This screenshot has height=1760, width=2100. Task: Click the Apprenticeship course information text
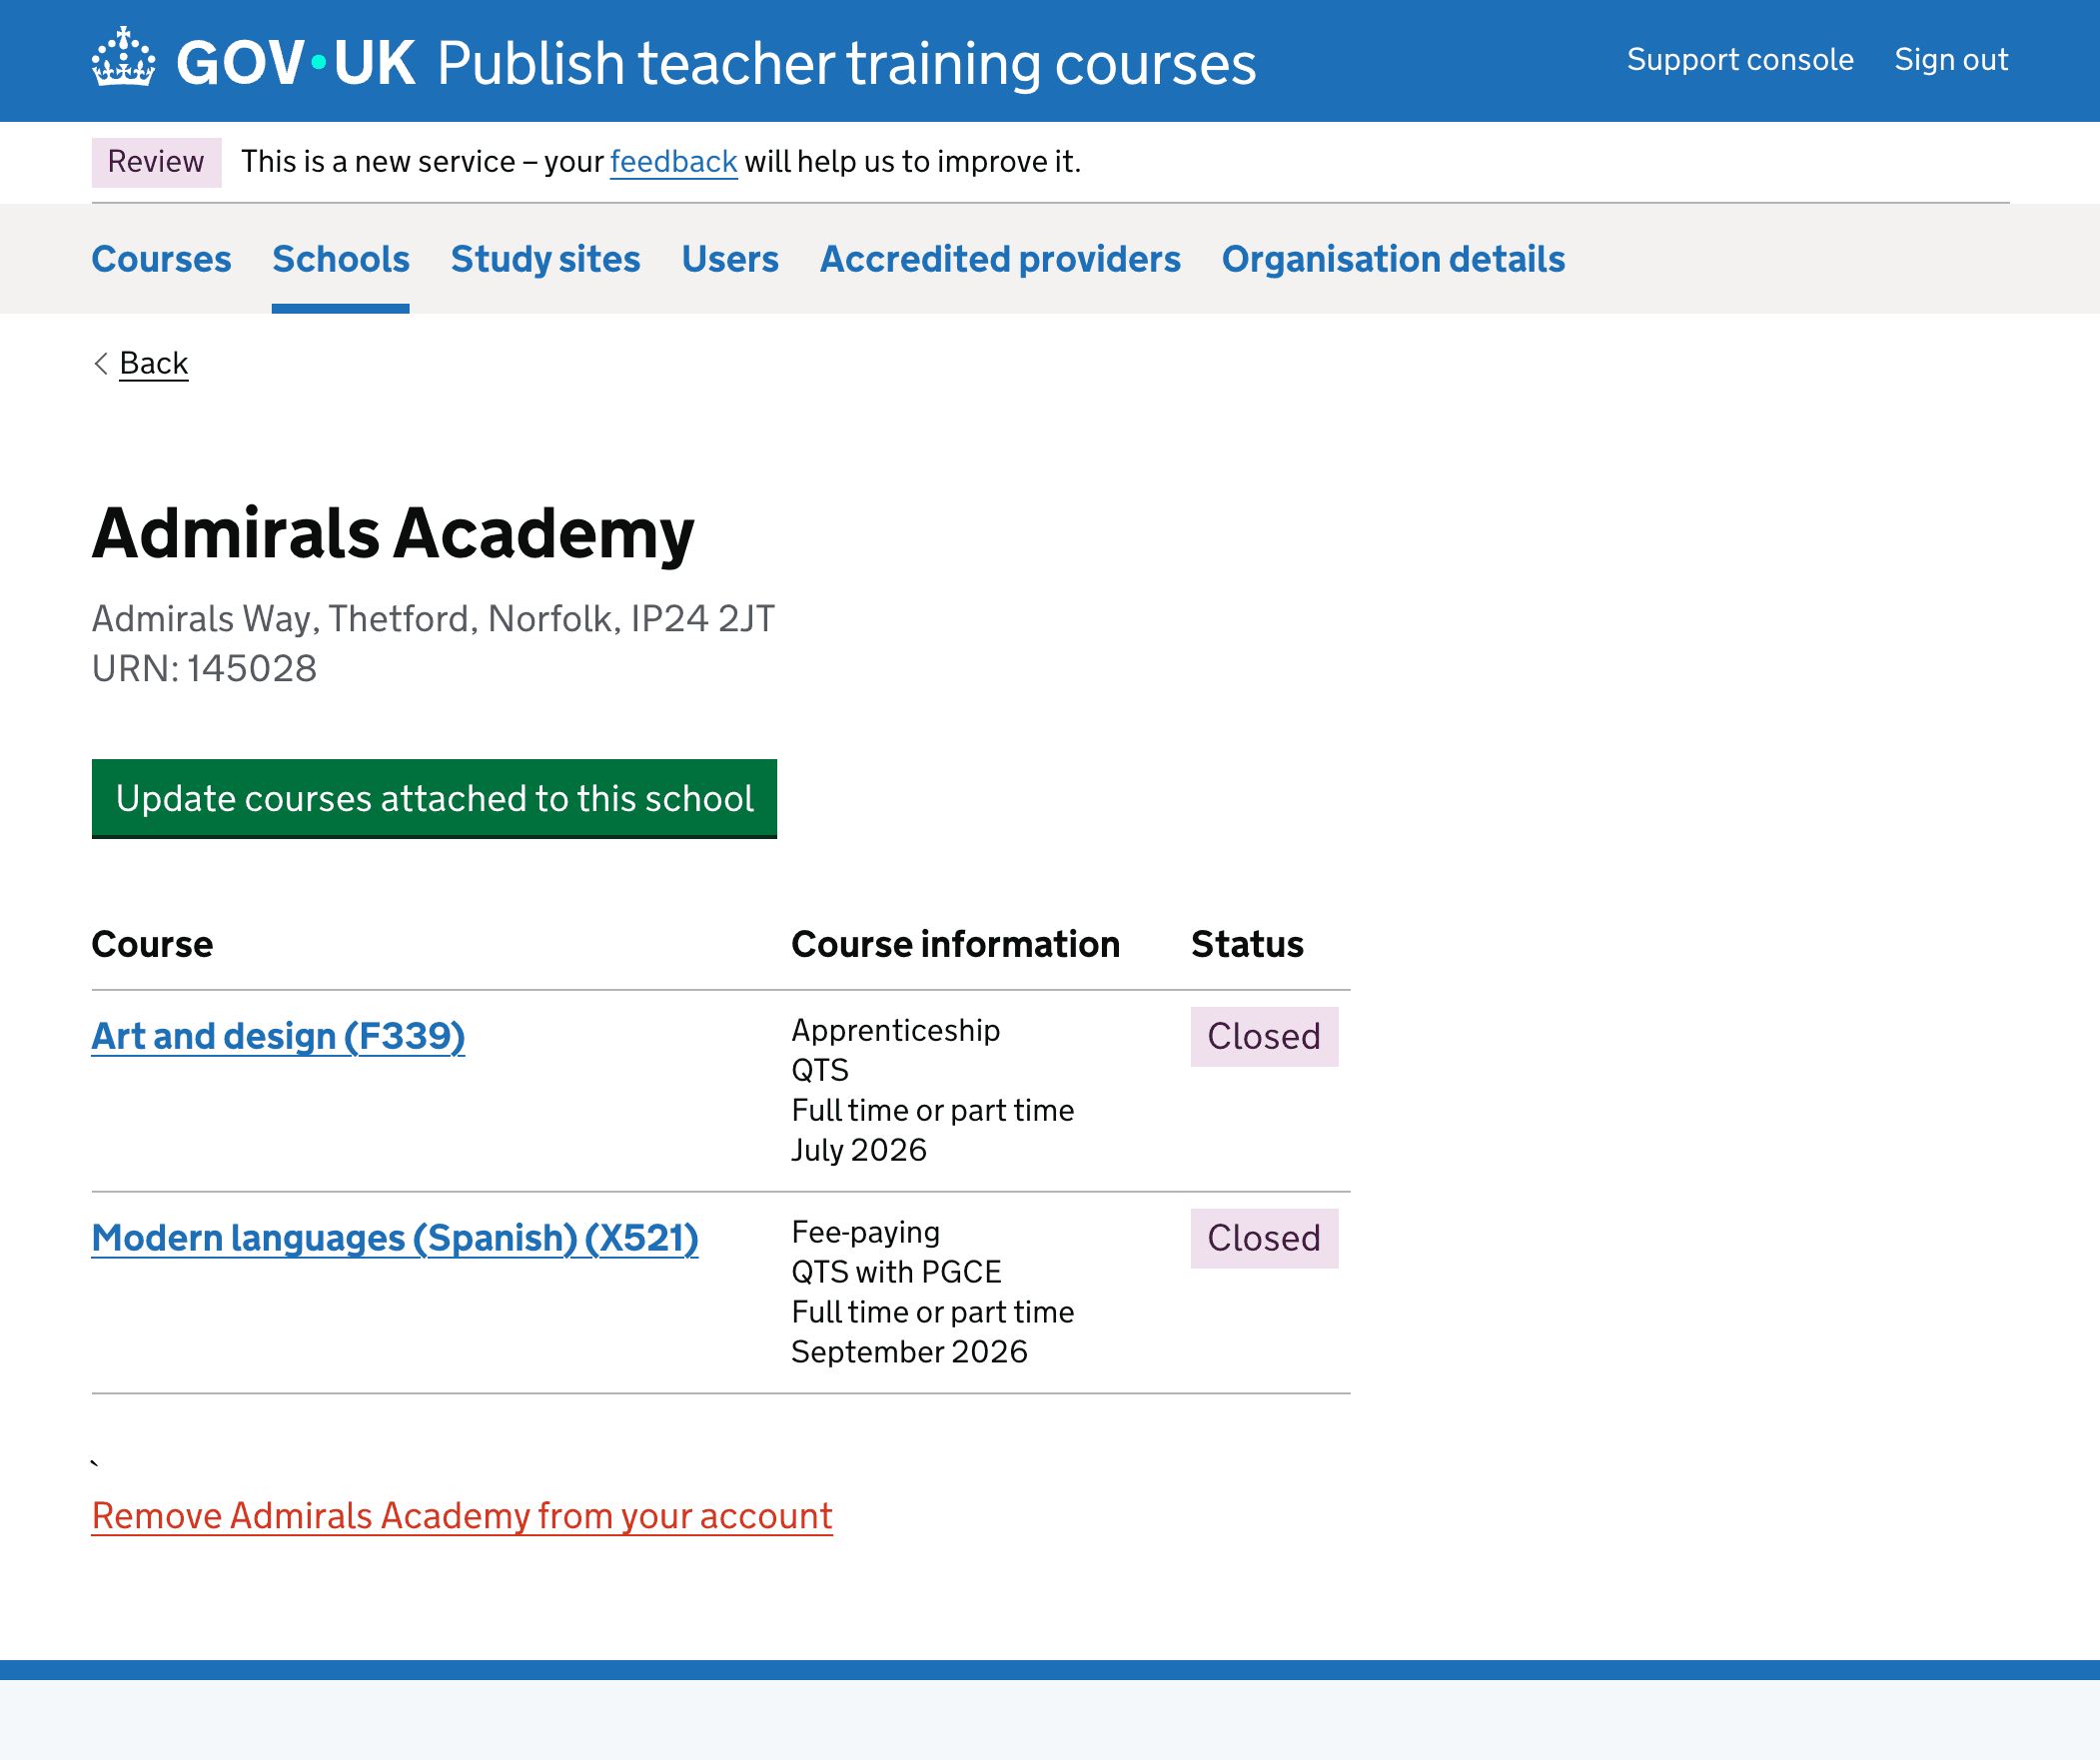[x=896, y=1030]
